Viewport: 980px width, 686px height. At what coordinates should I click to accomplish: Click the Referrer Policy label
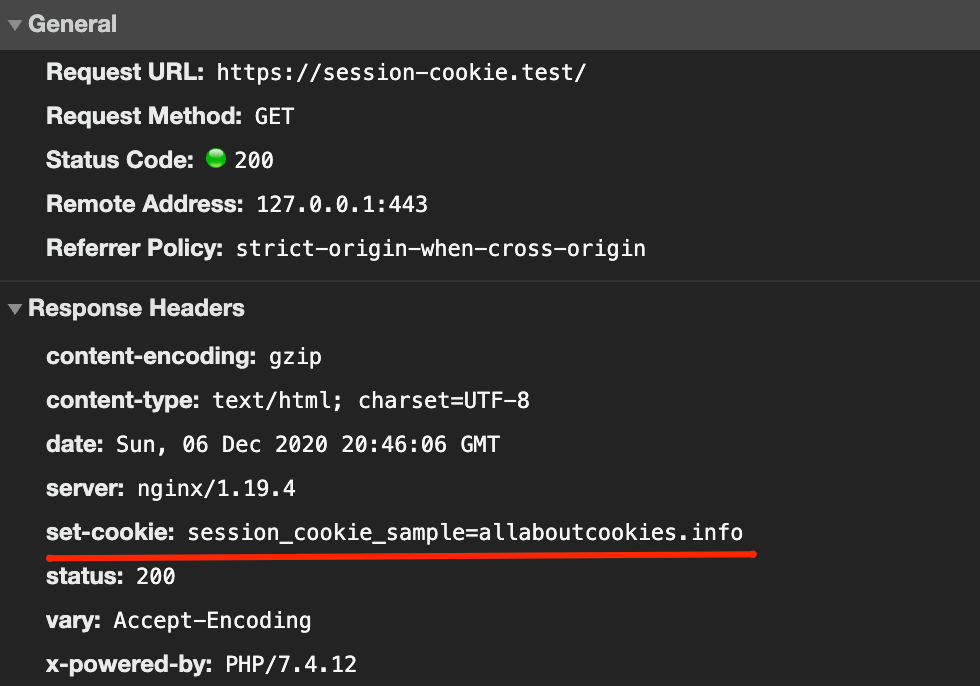pos(135,248)
